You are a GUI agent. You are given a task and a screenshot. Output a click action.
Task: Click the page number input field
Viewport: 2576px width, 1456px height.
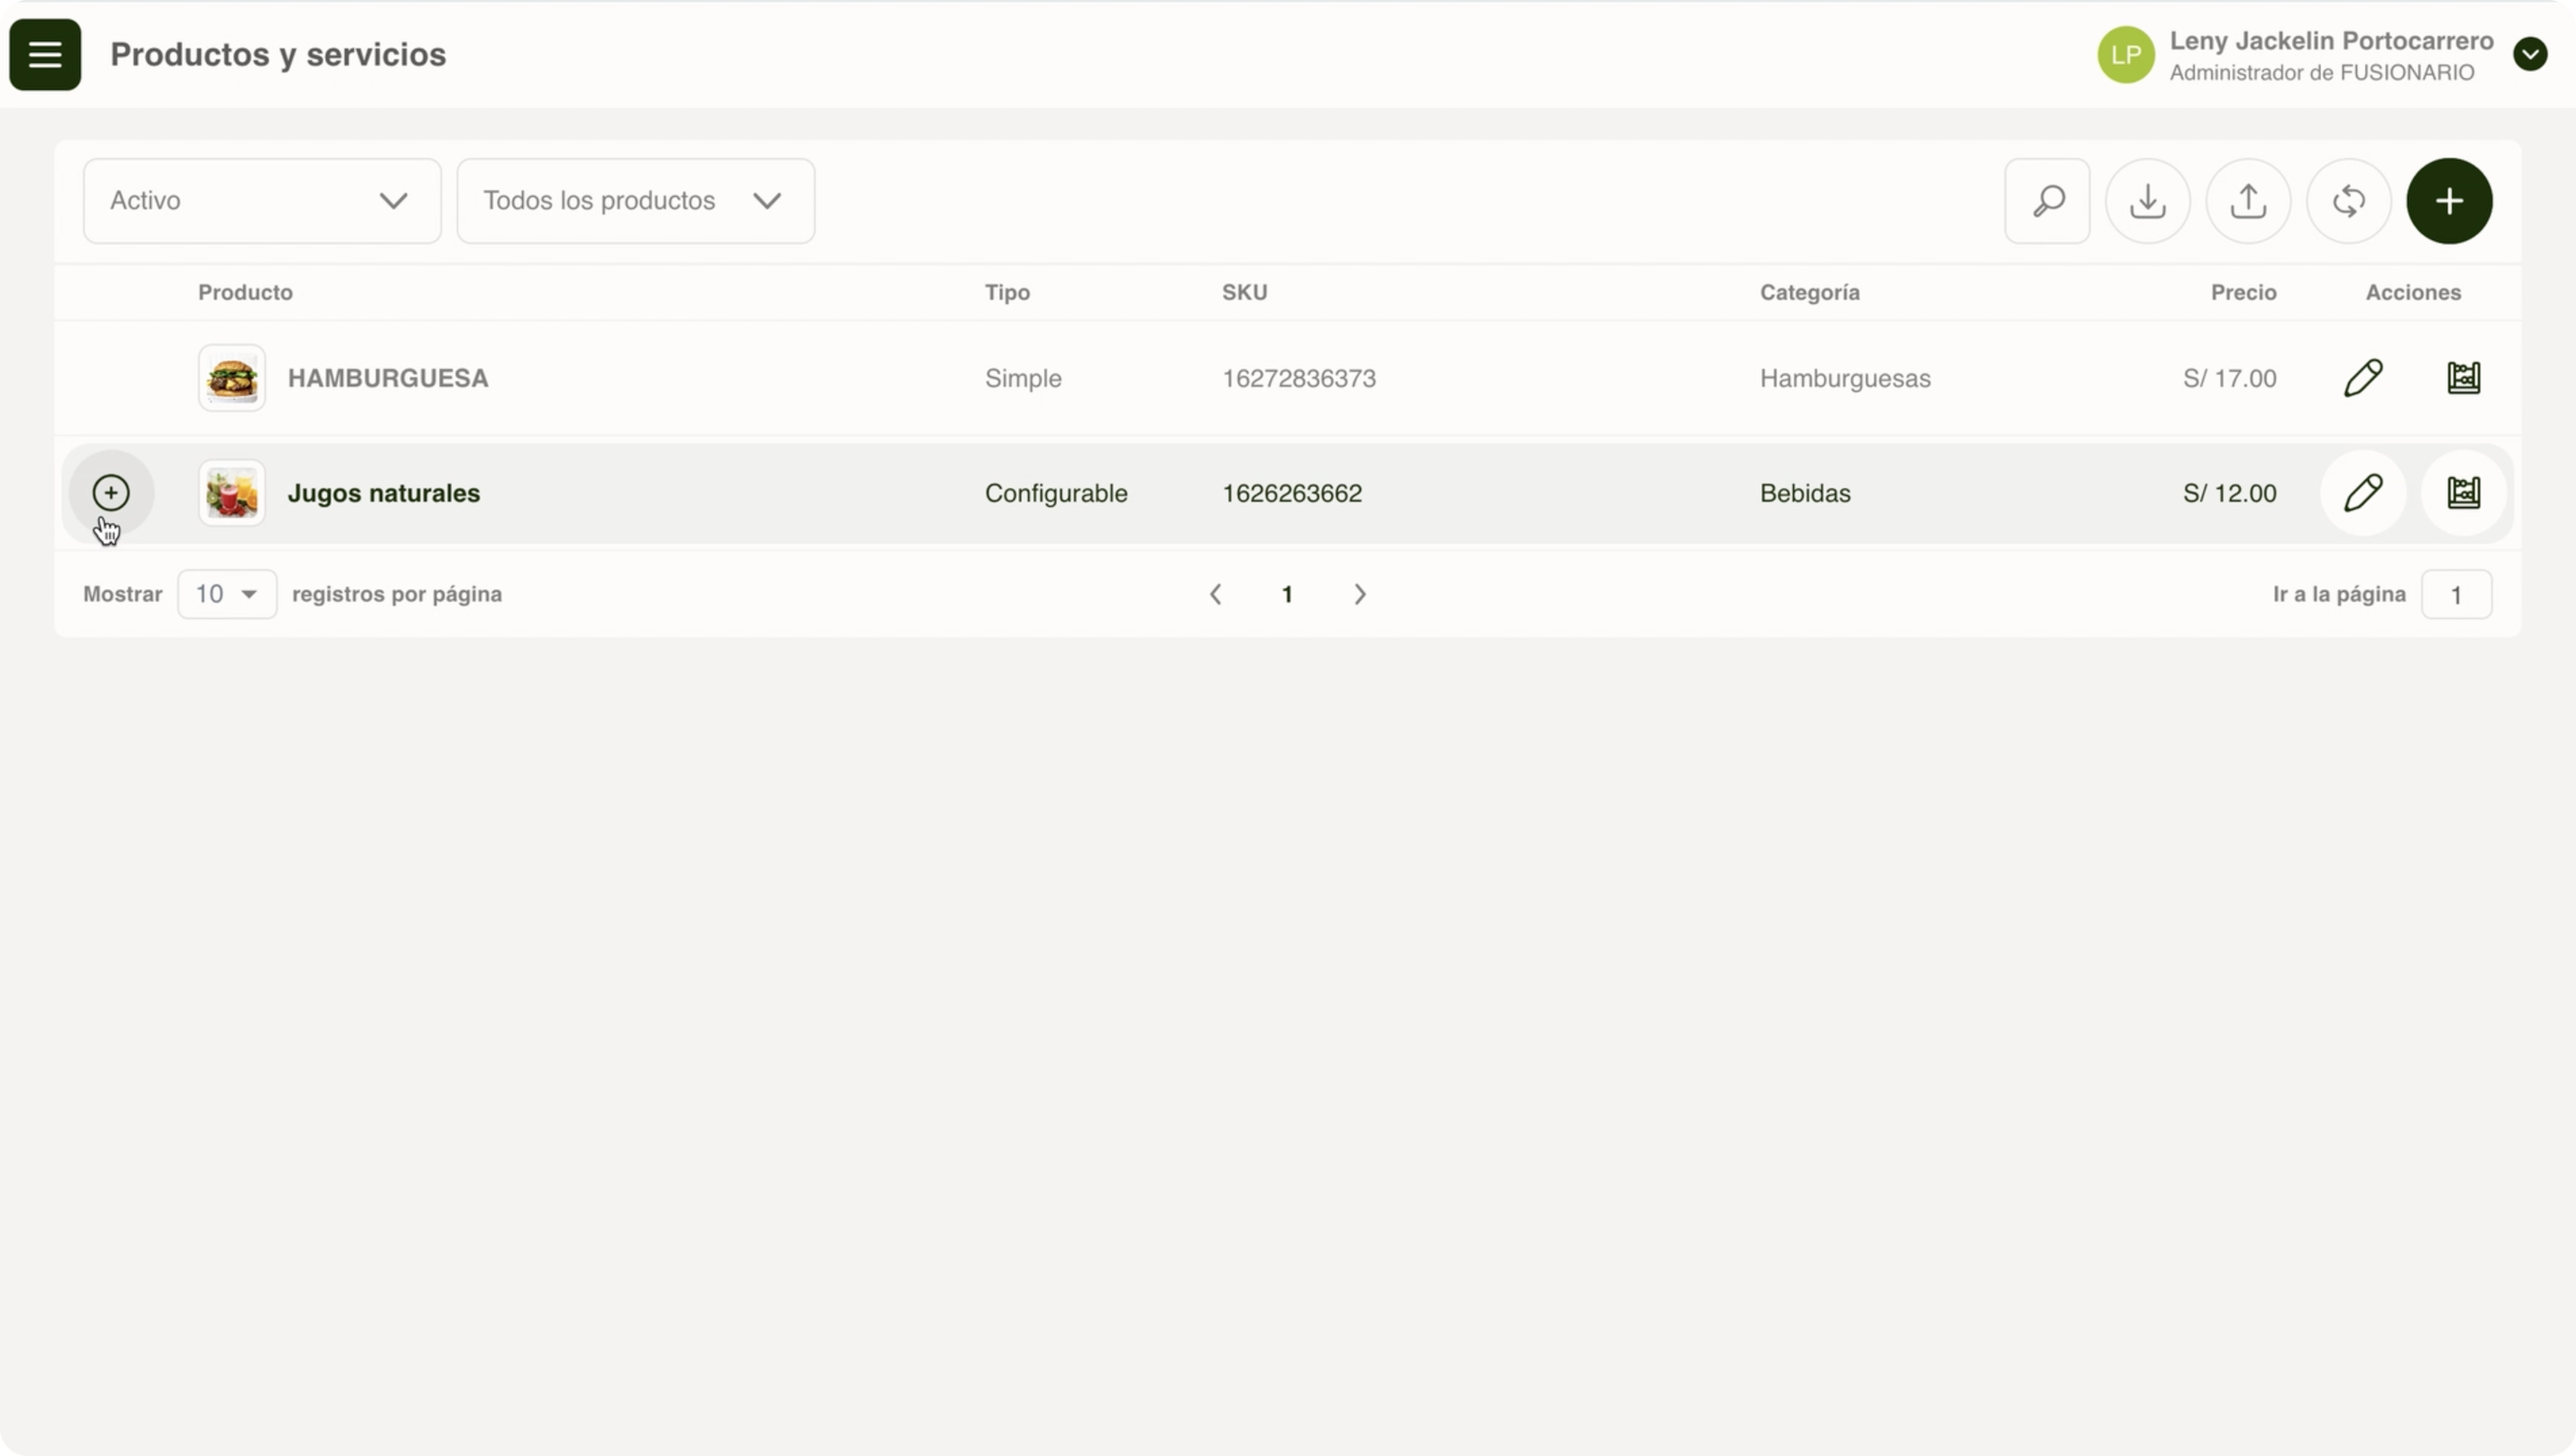point(2456,595)
